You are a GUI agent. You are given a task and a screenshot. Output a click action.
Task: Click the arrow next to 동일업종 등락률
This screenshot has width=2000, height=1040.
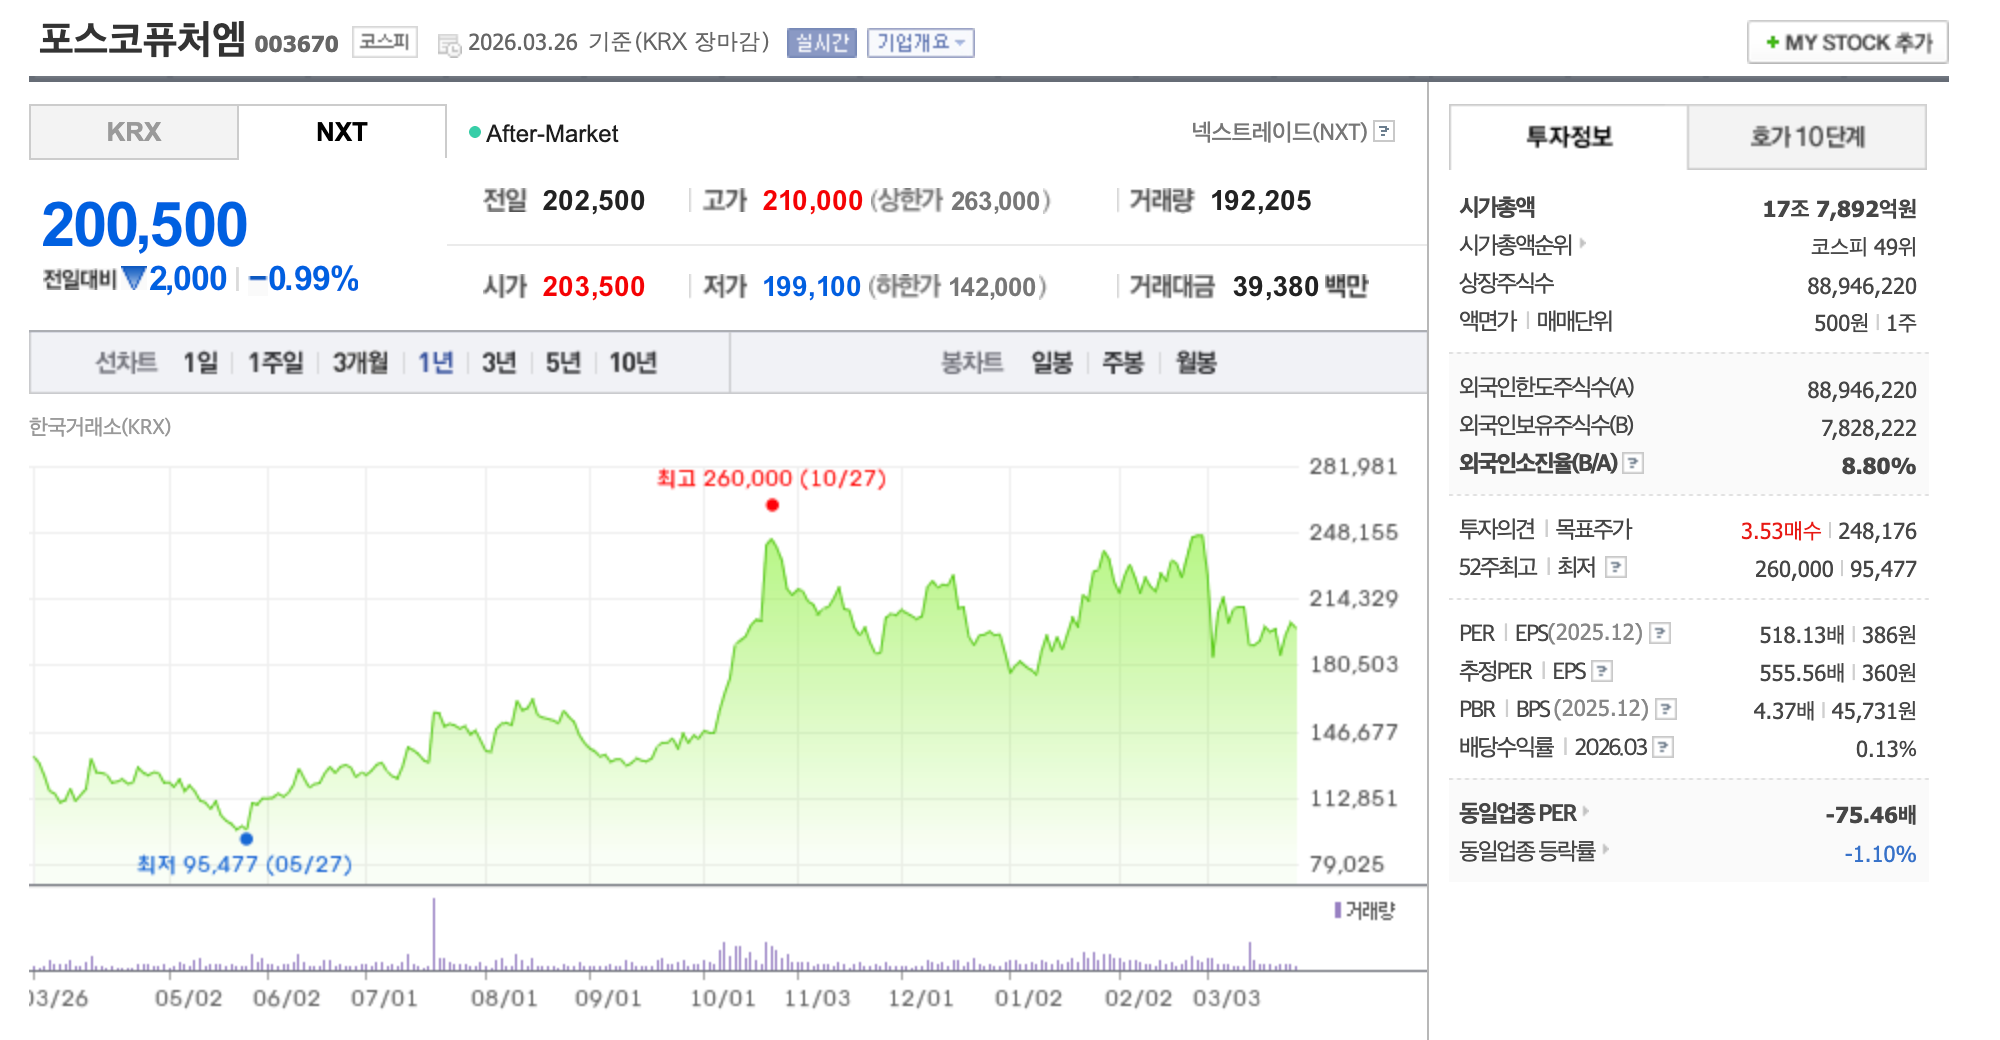pos(1605,849)
